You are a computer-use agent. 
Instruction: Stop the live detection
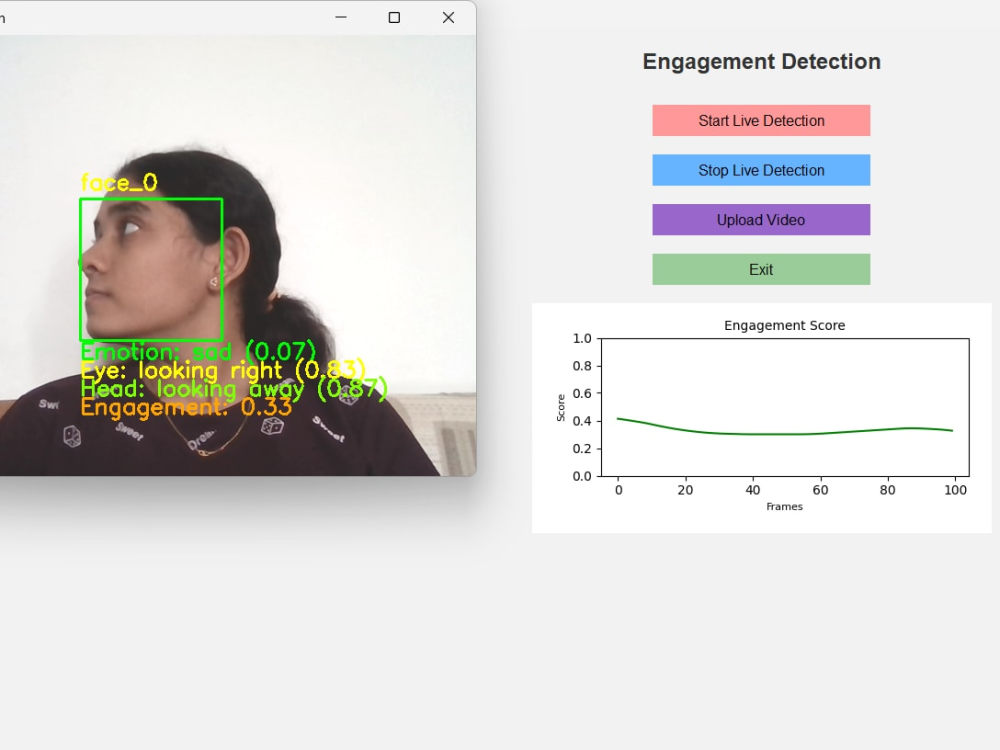[x=761, y=170]
